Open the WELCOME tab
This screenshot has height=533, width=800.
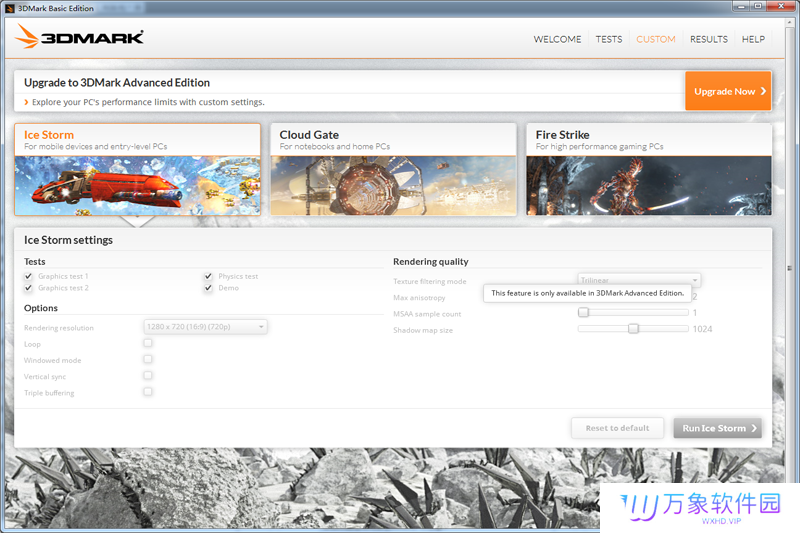click(557, 39)
